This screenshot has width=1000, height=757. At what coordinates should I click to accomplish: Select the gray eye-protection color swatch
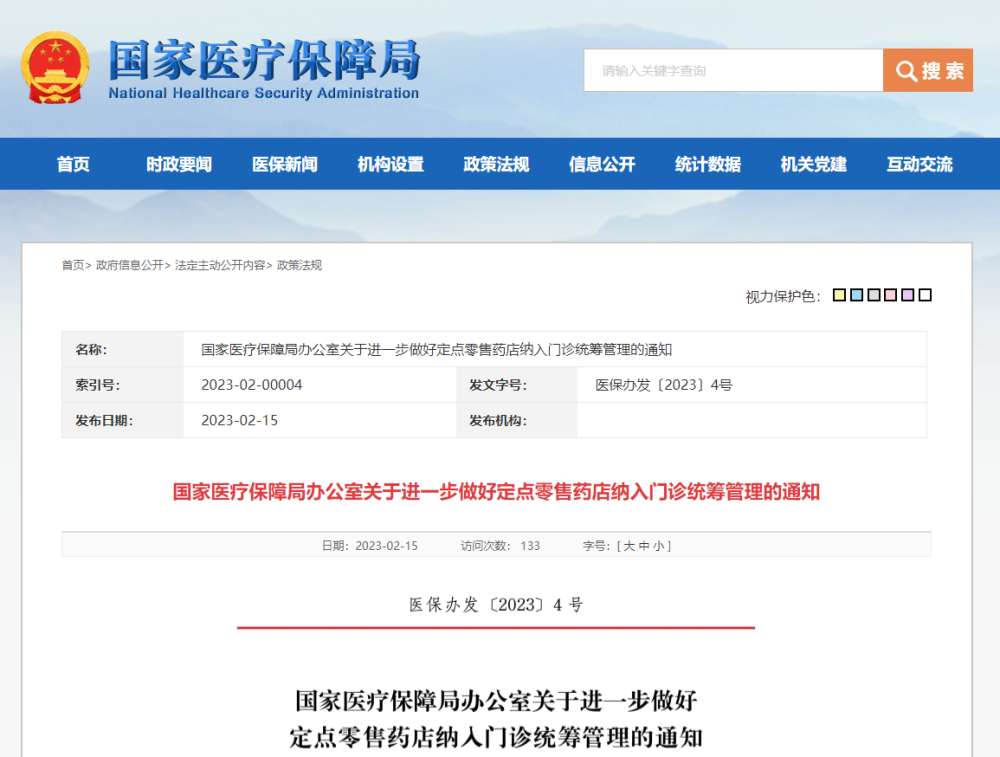pos(874,295)
